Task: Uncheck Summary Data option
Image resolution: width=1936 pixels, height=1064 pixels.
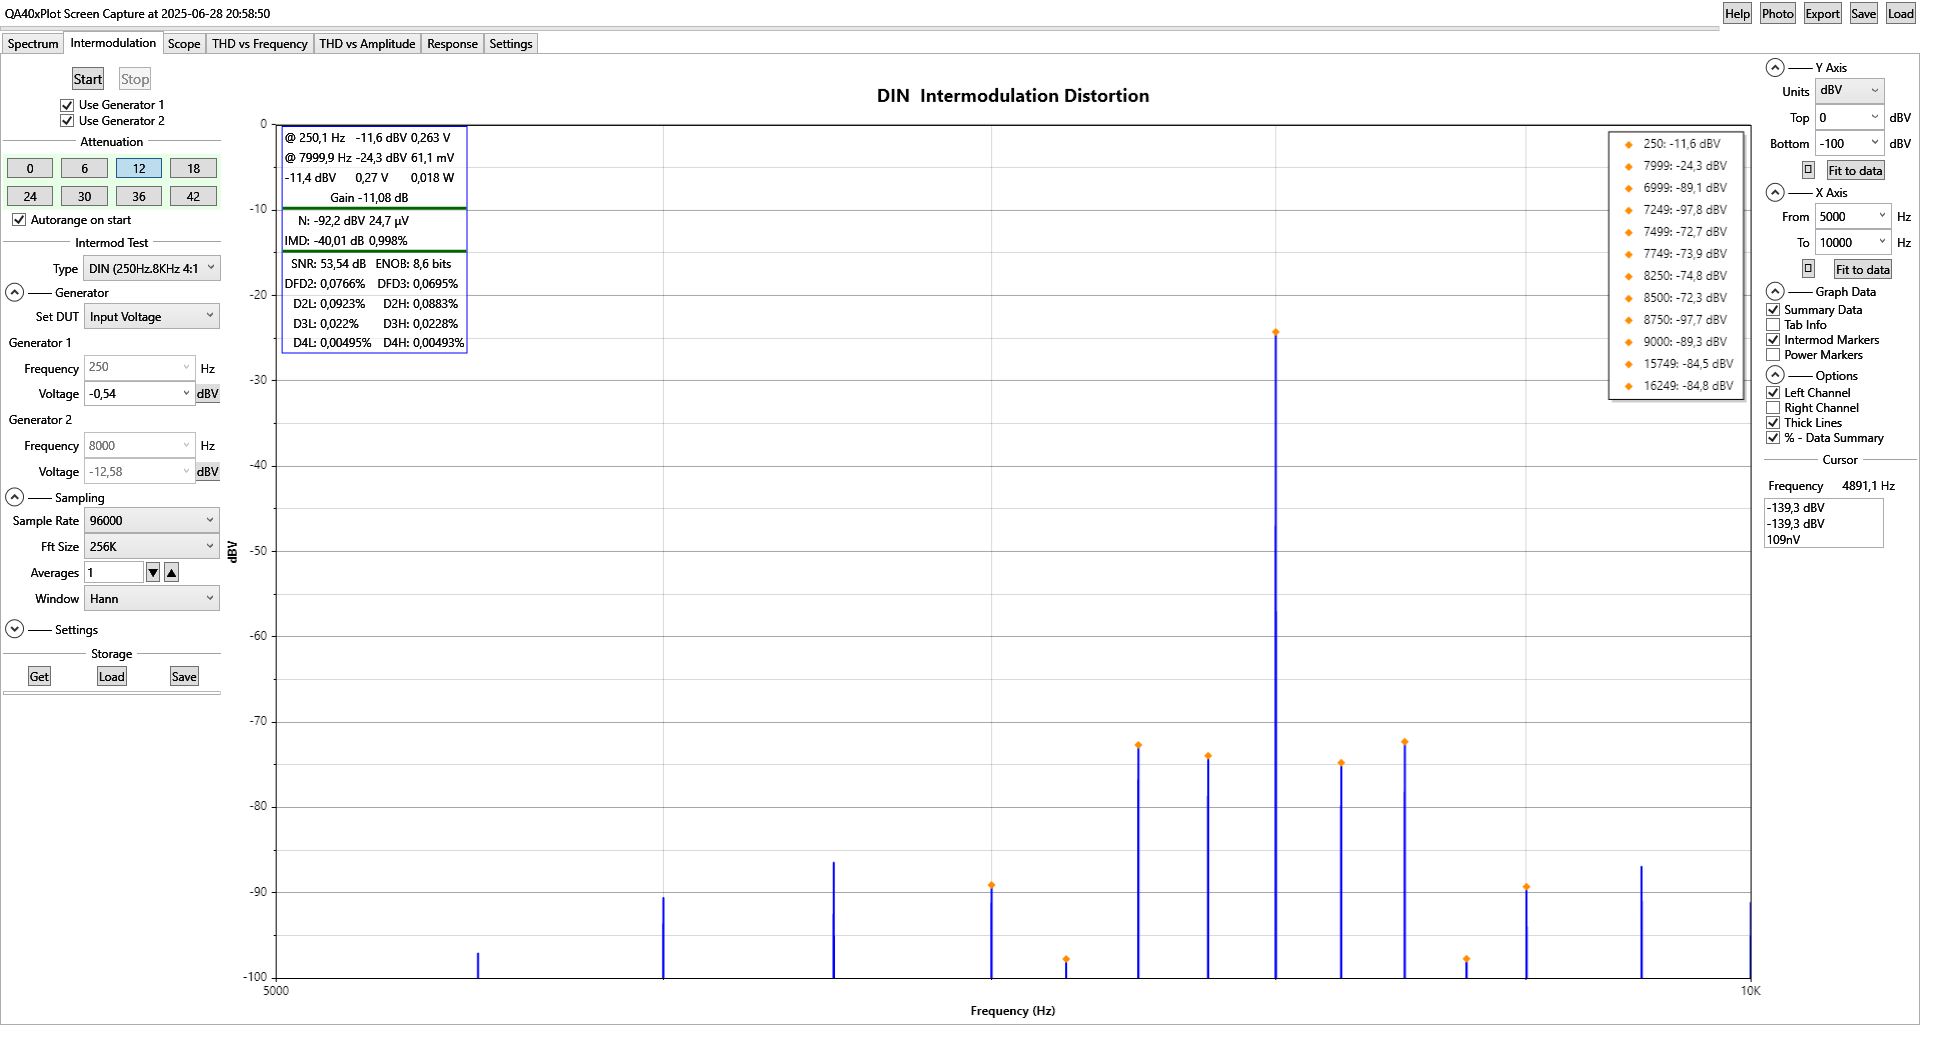Action: point(1773,310)
